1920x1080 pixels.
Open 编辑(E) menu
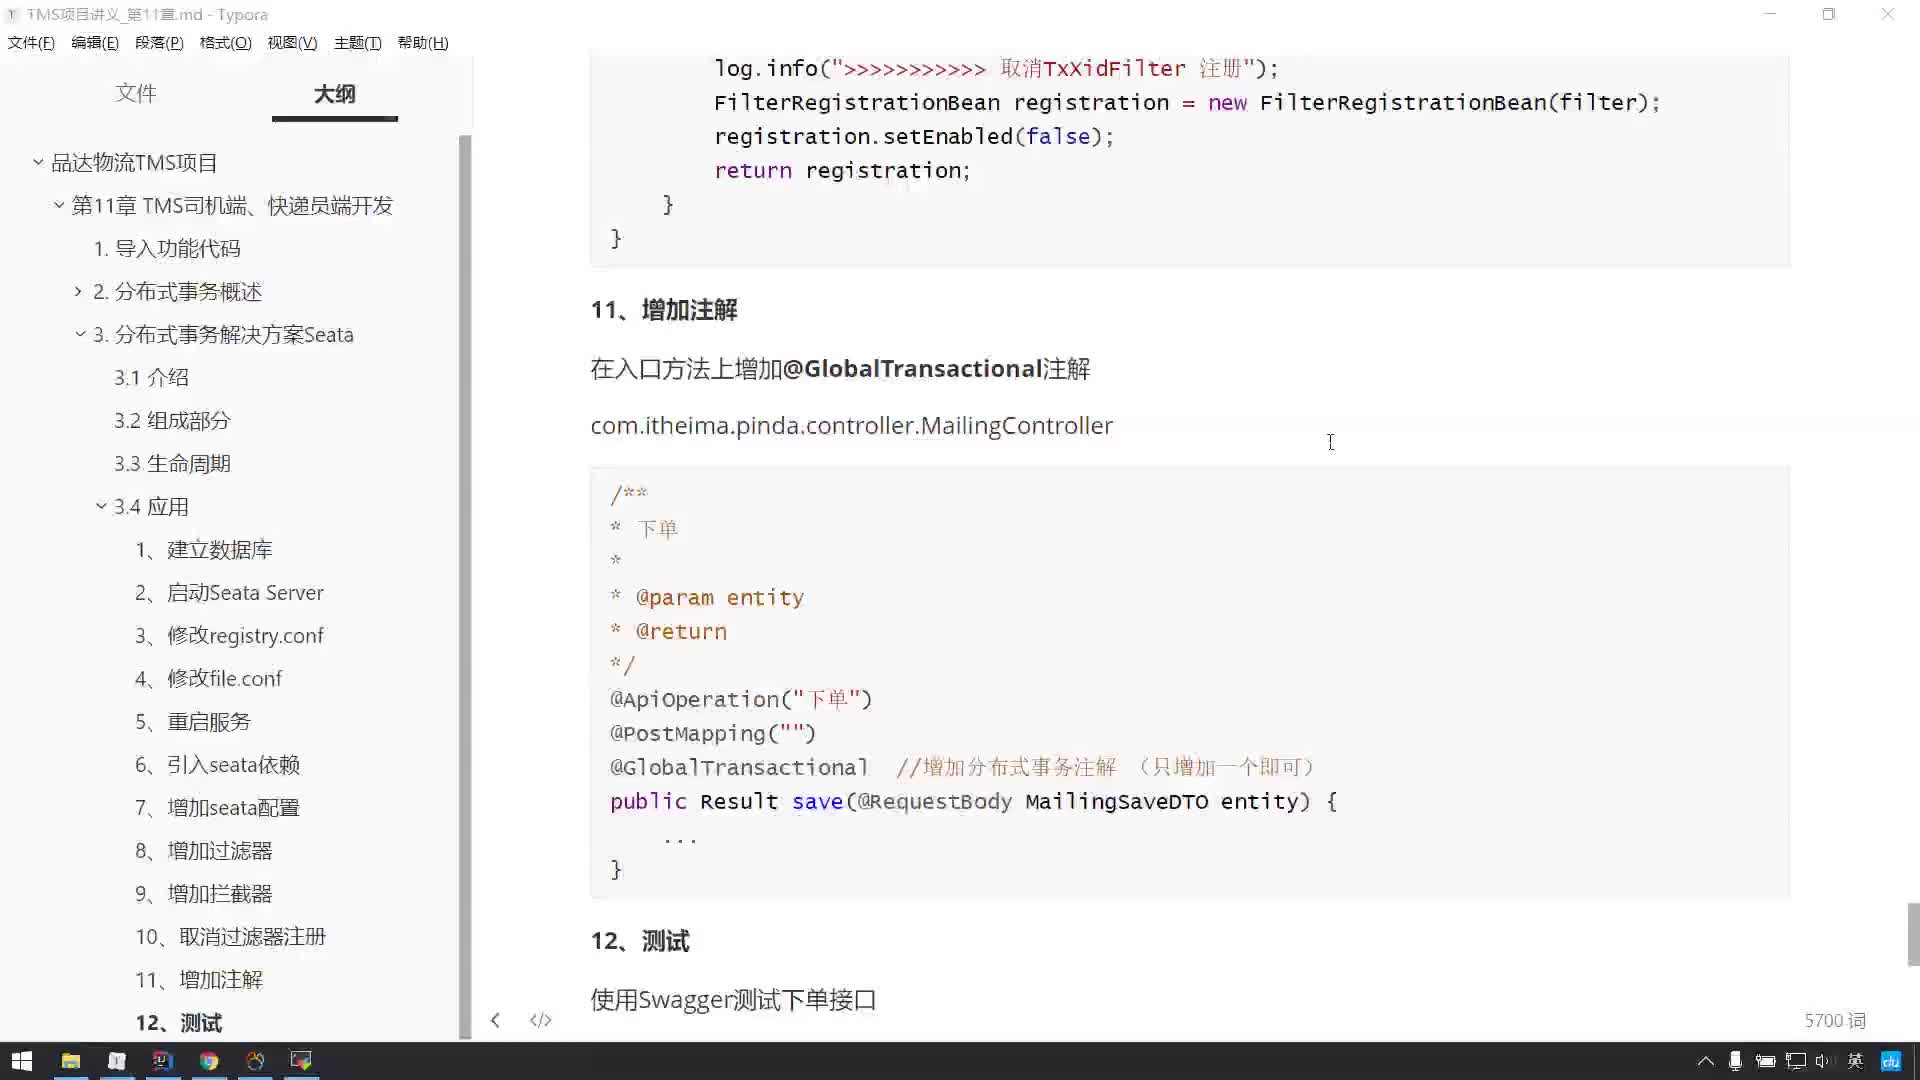click(x=95, y=43)
